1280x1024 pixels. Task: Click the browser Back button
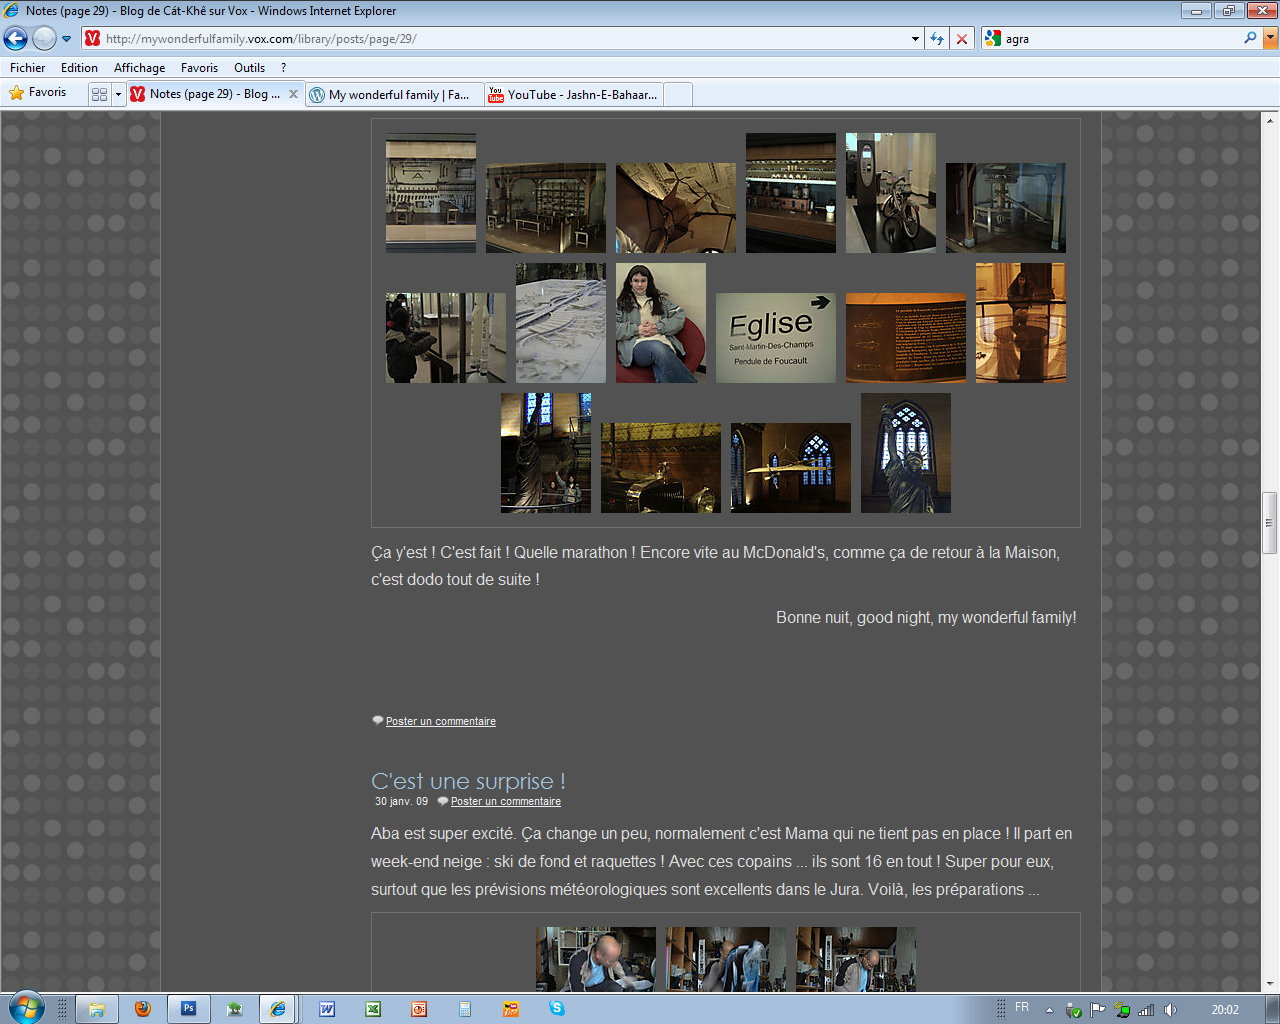click(x=16, y=39)
